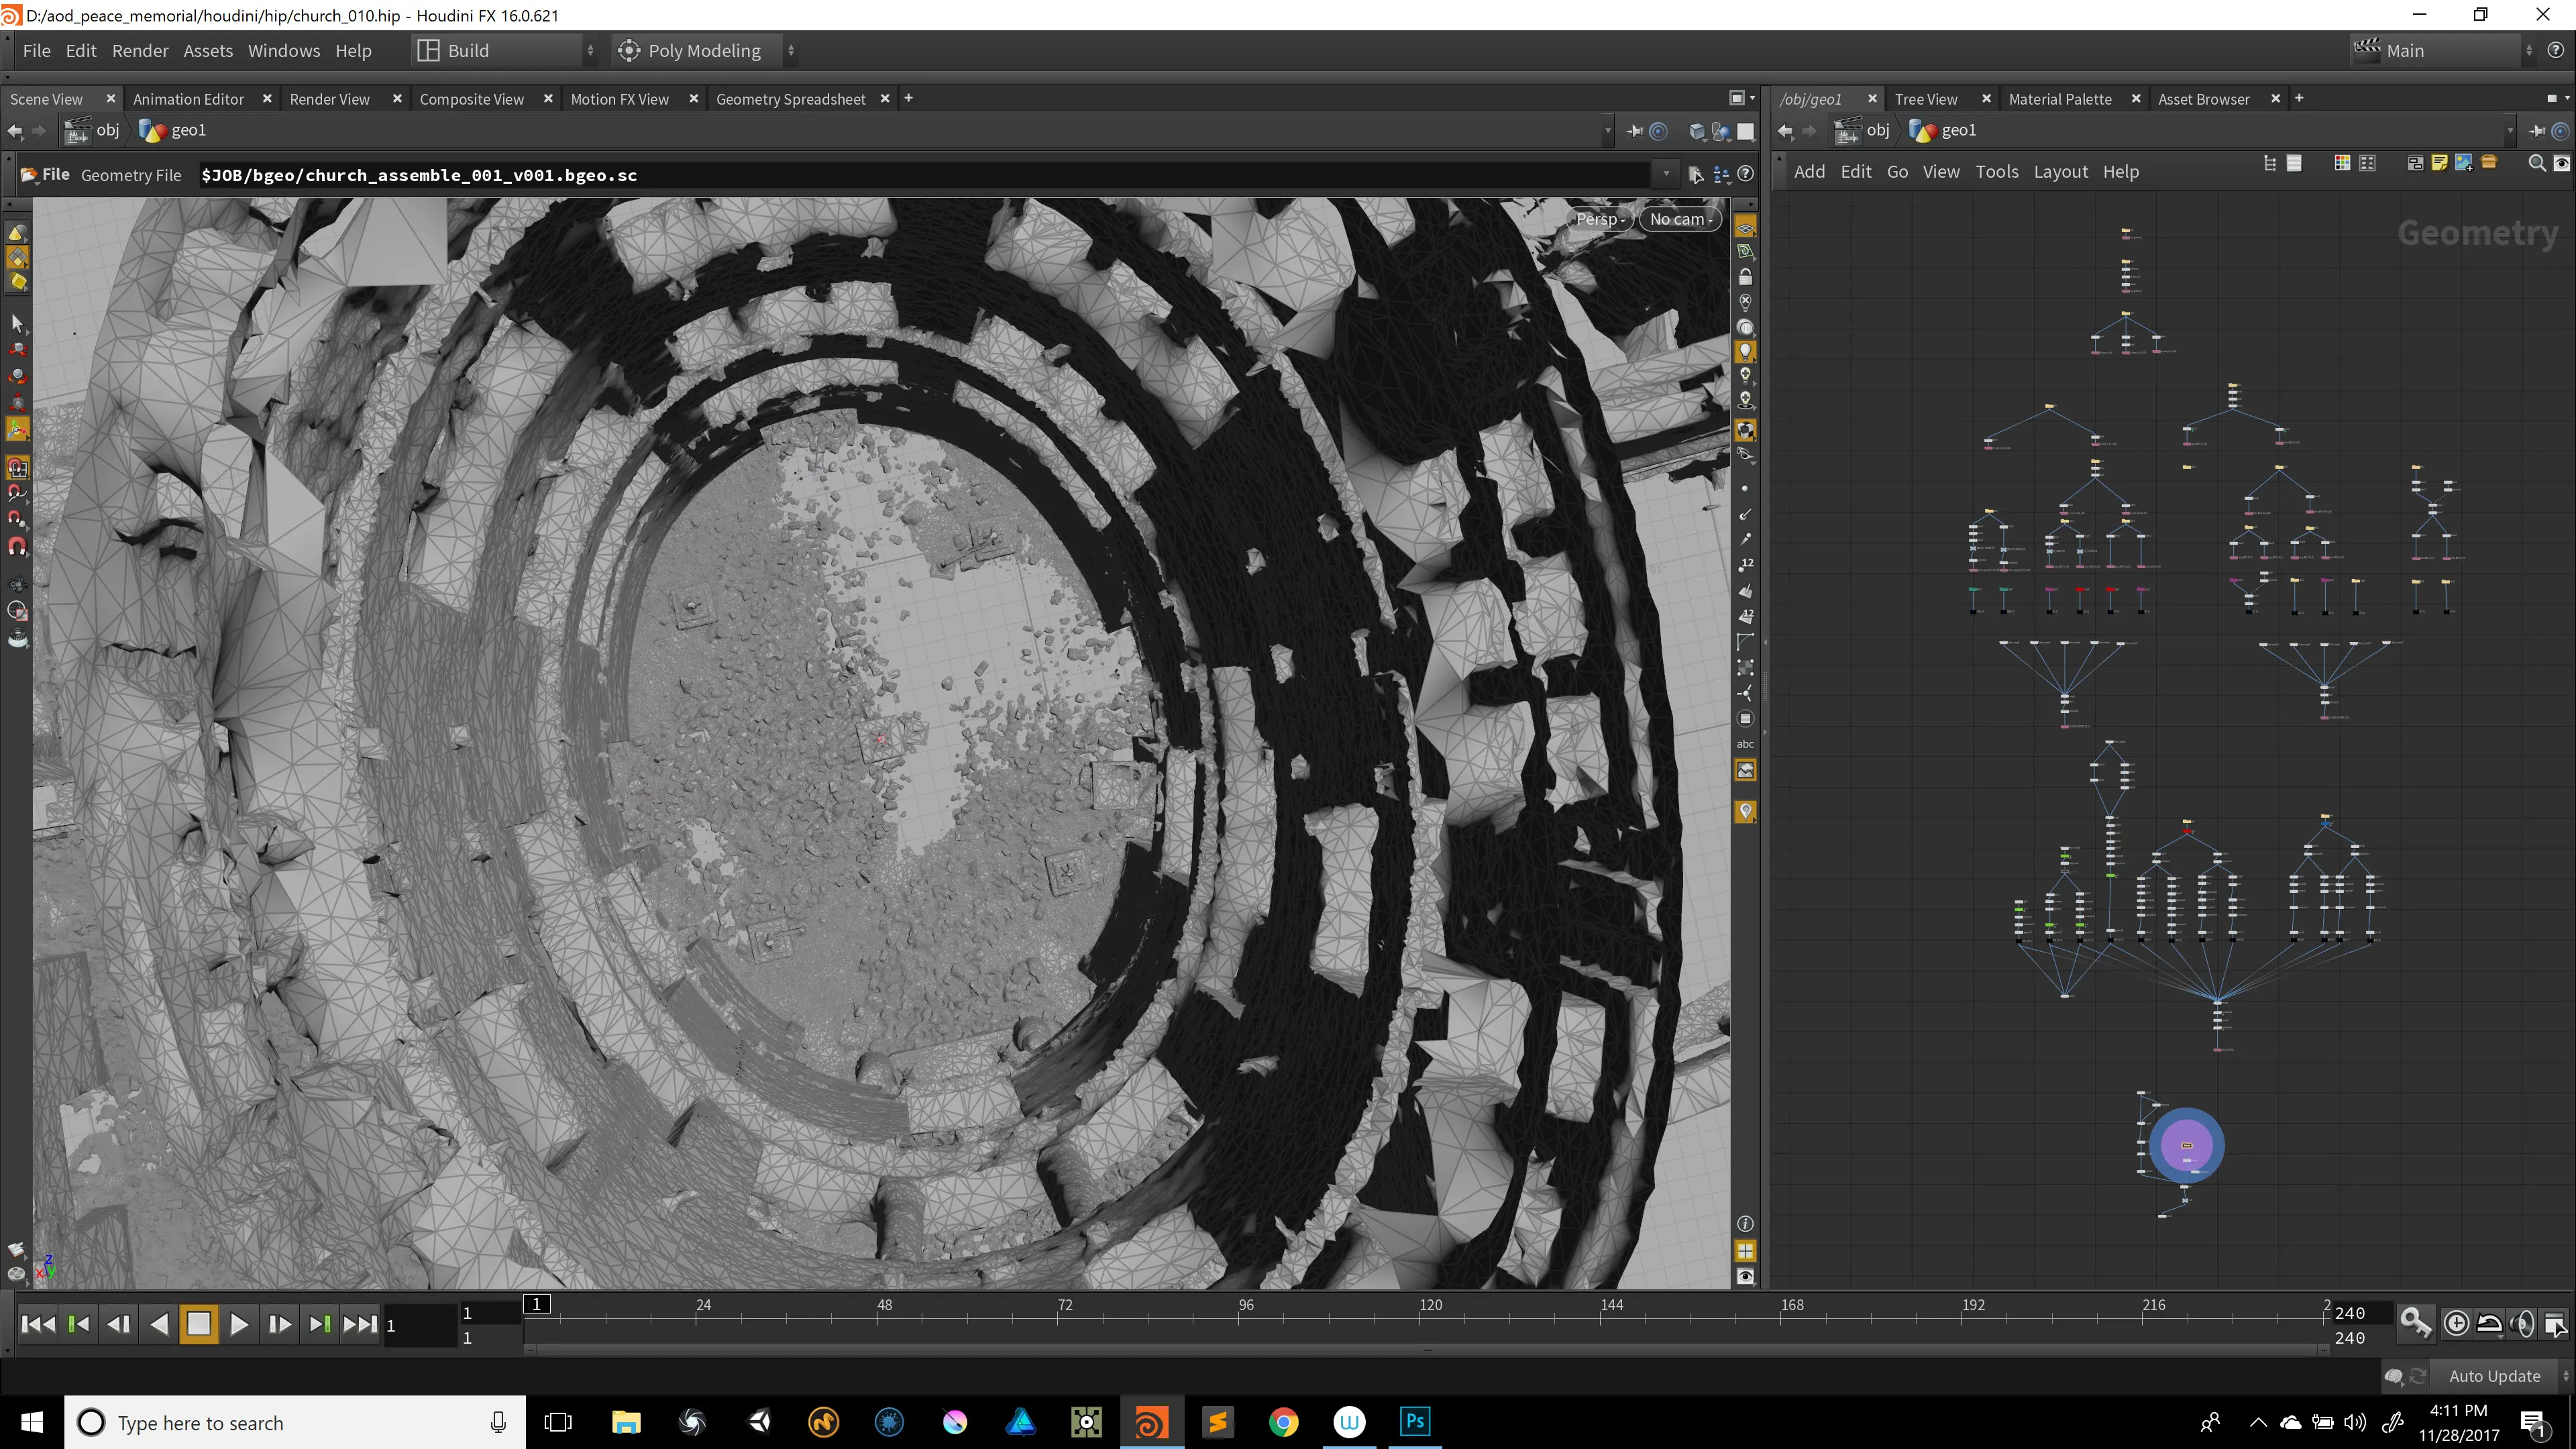The height and width of the screenshot is (1449, 2576).
Task: Click the real-time playback toggle icon
Action: click(x=2456, y=1324)
